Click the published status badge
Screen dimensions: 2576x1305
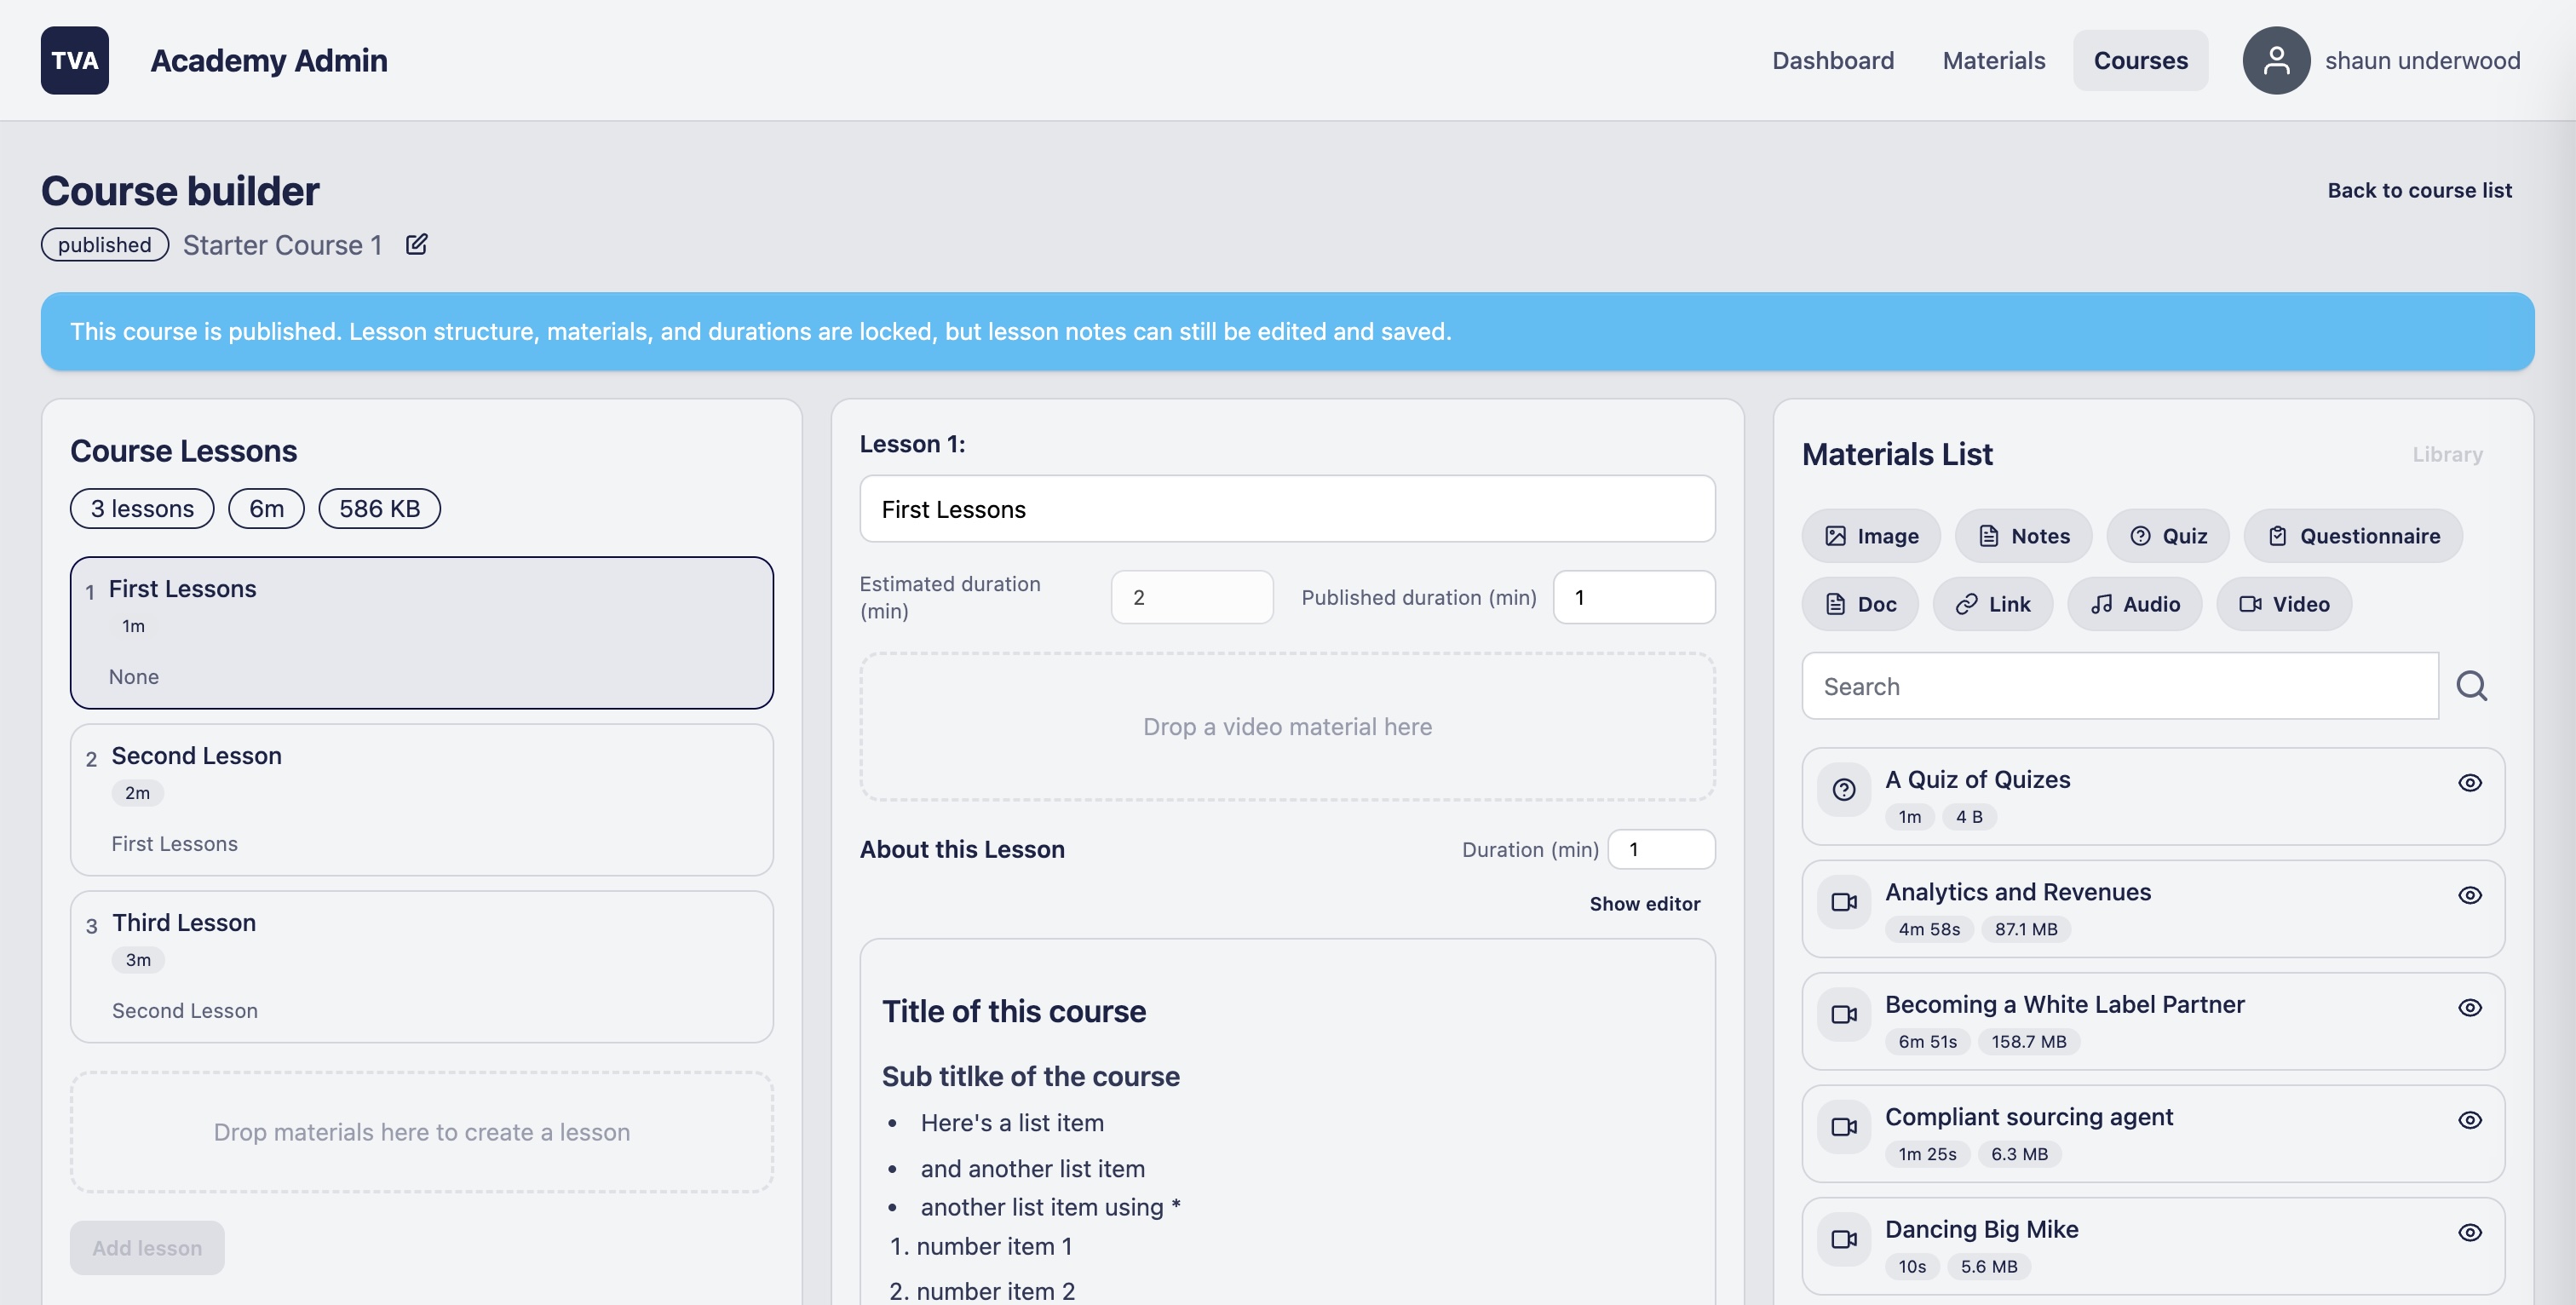(105, 244)
